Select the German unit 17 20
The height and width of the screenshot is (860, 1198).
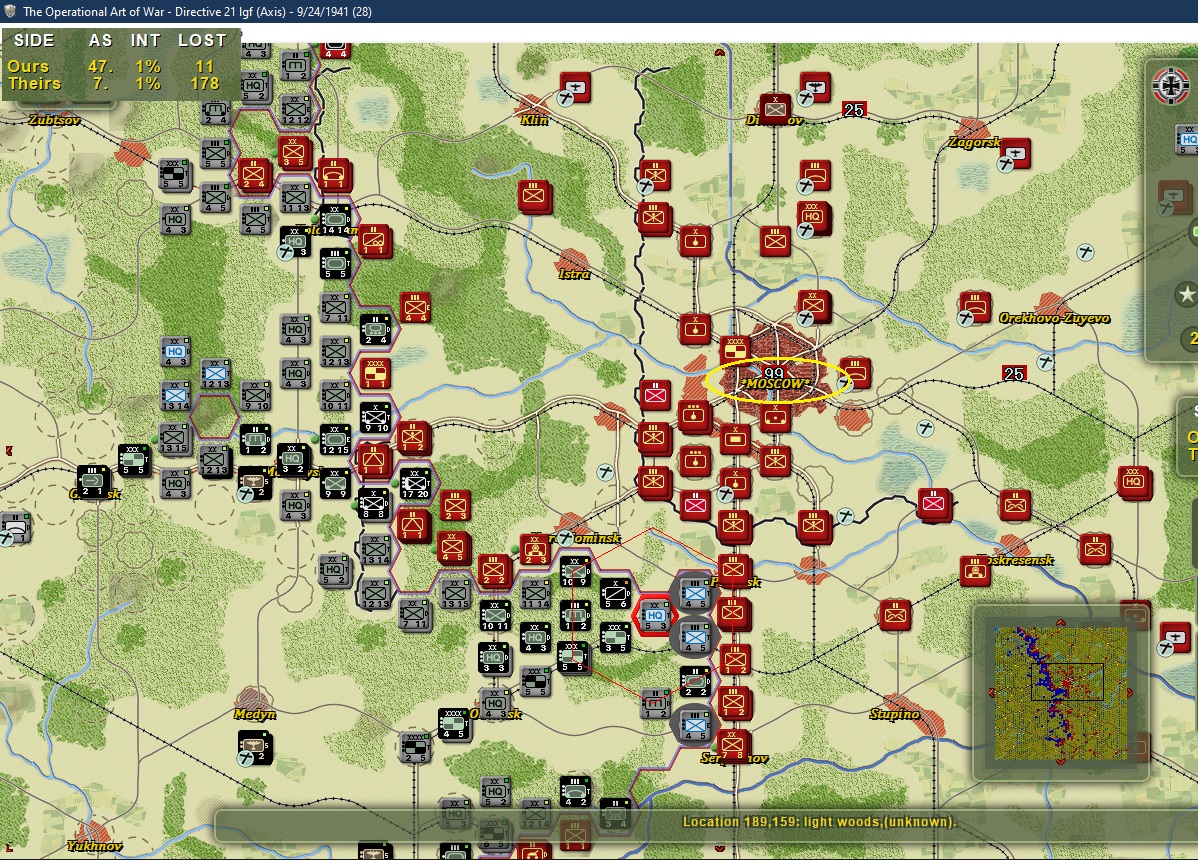(415, 484)
